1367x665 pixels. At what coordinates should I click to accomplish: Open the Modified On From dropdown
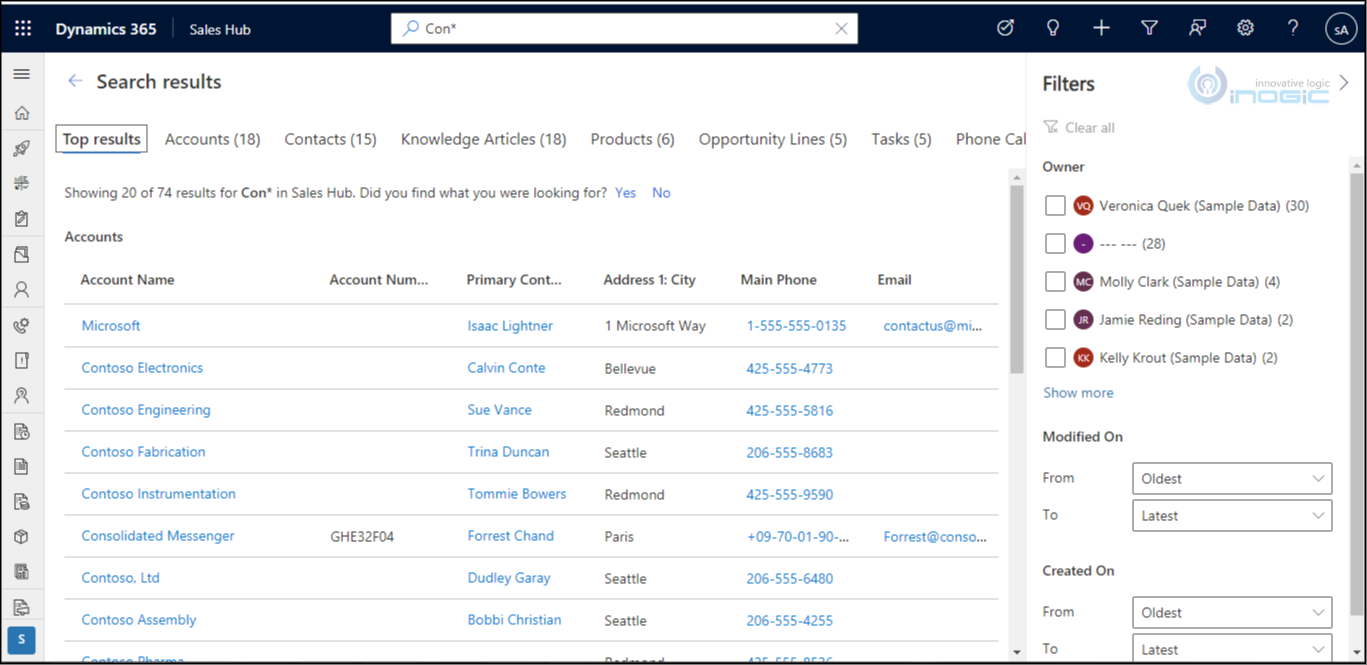coord(1232,478)
